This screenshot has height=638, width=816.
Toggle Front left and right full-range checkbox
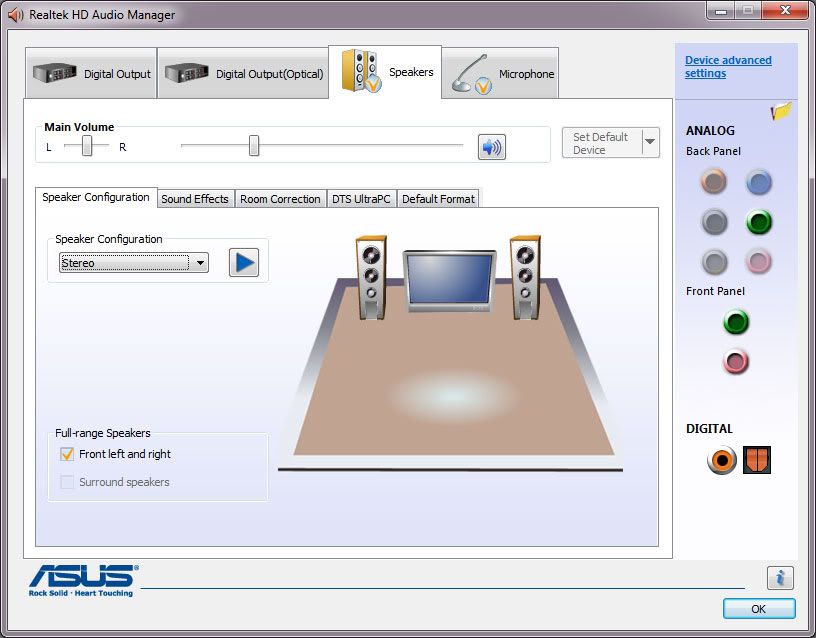pyautogui.click(x=67, y=454)
